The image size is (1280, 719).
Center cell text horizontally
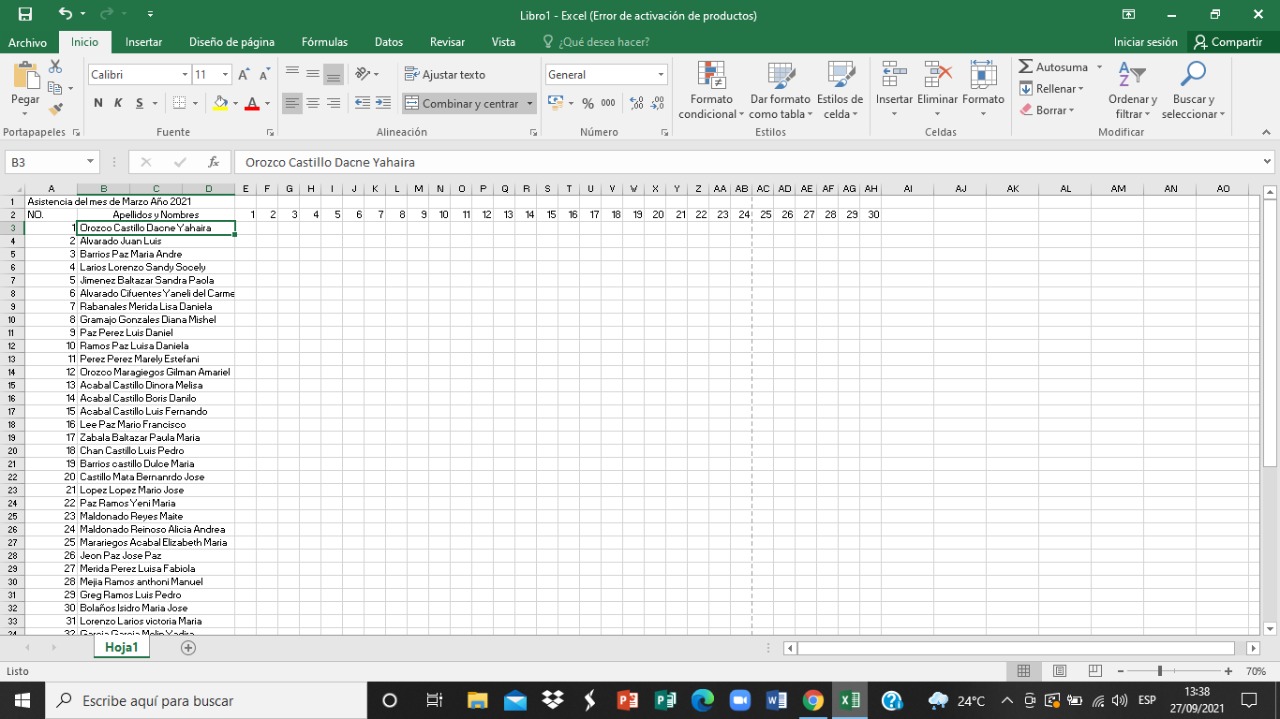313,103
